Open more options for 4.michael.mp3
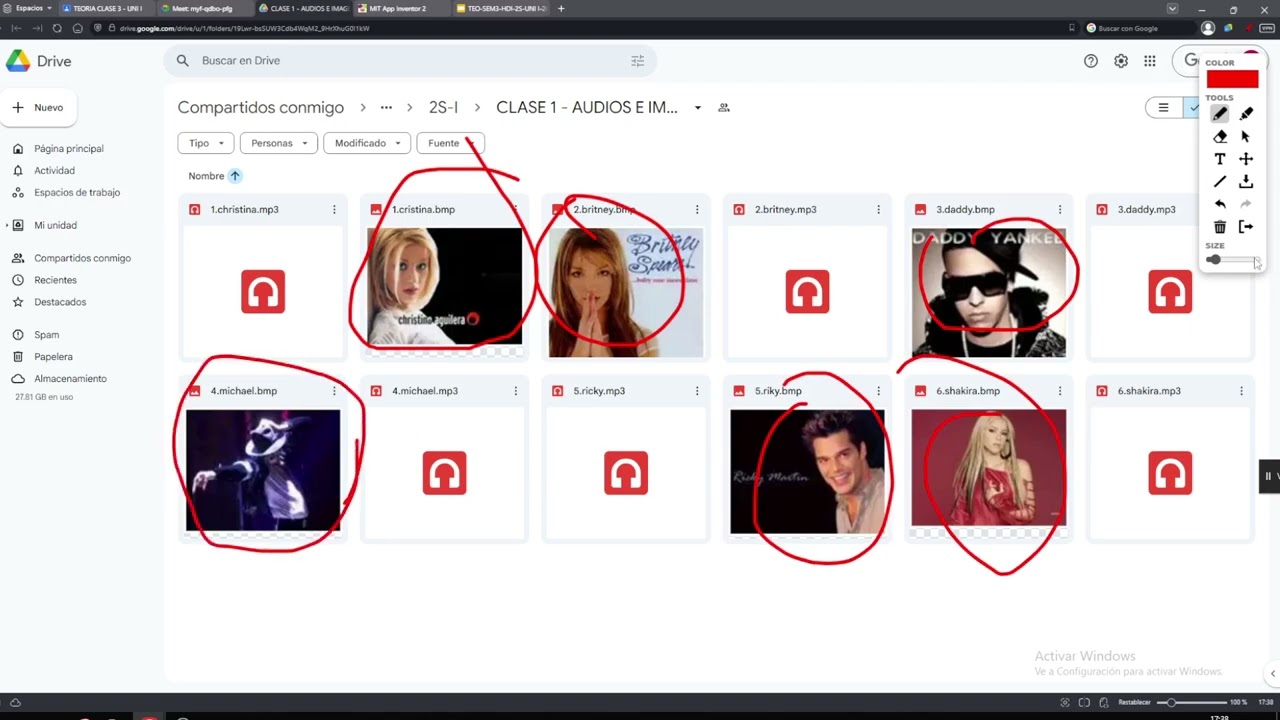Viewport: 1280px width, 720px height. (x=516, y=391)
